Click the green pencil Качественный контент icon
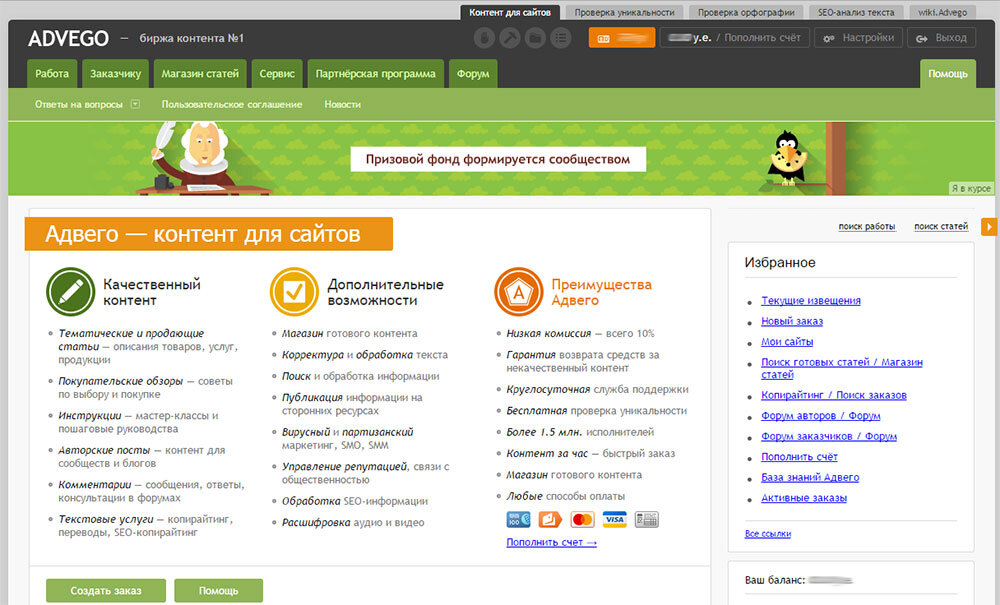Screen dimensions: 1000x605 [x=70, y=291]
